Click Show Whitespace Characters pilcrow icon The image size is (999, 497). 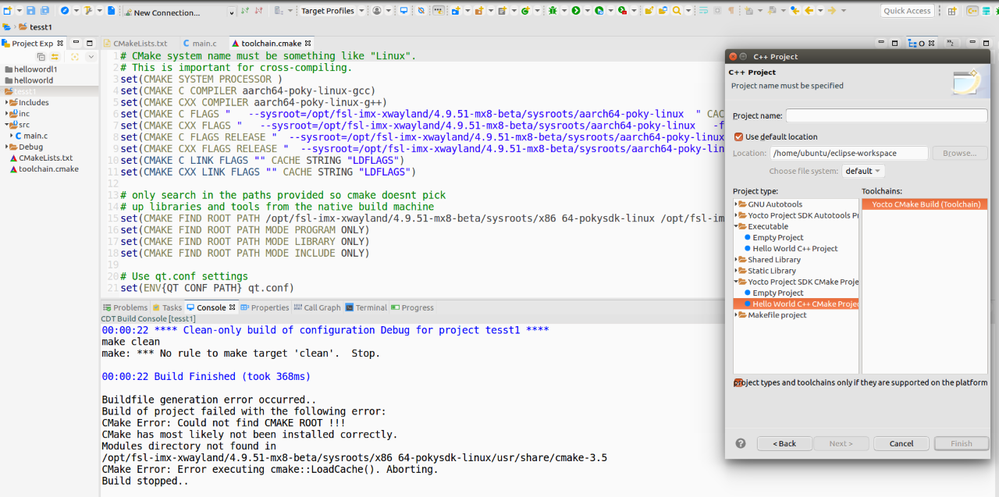pos(731,11)
